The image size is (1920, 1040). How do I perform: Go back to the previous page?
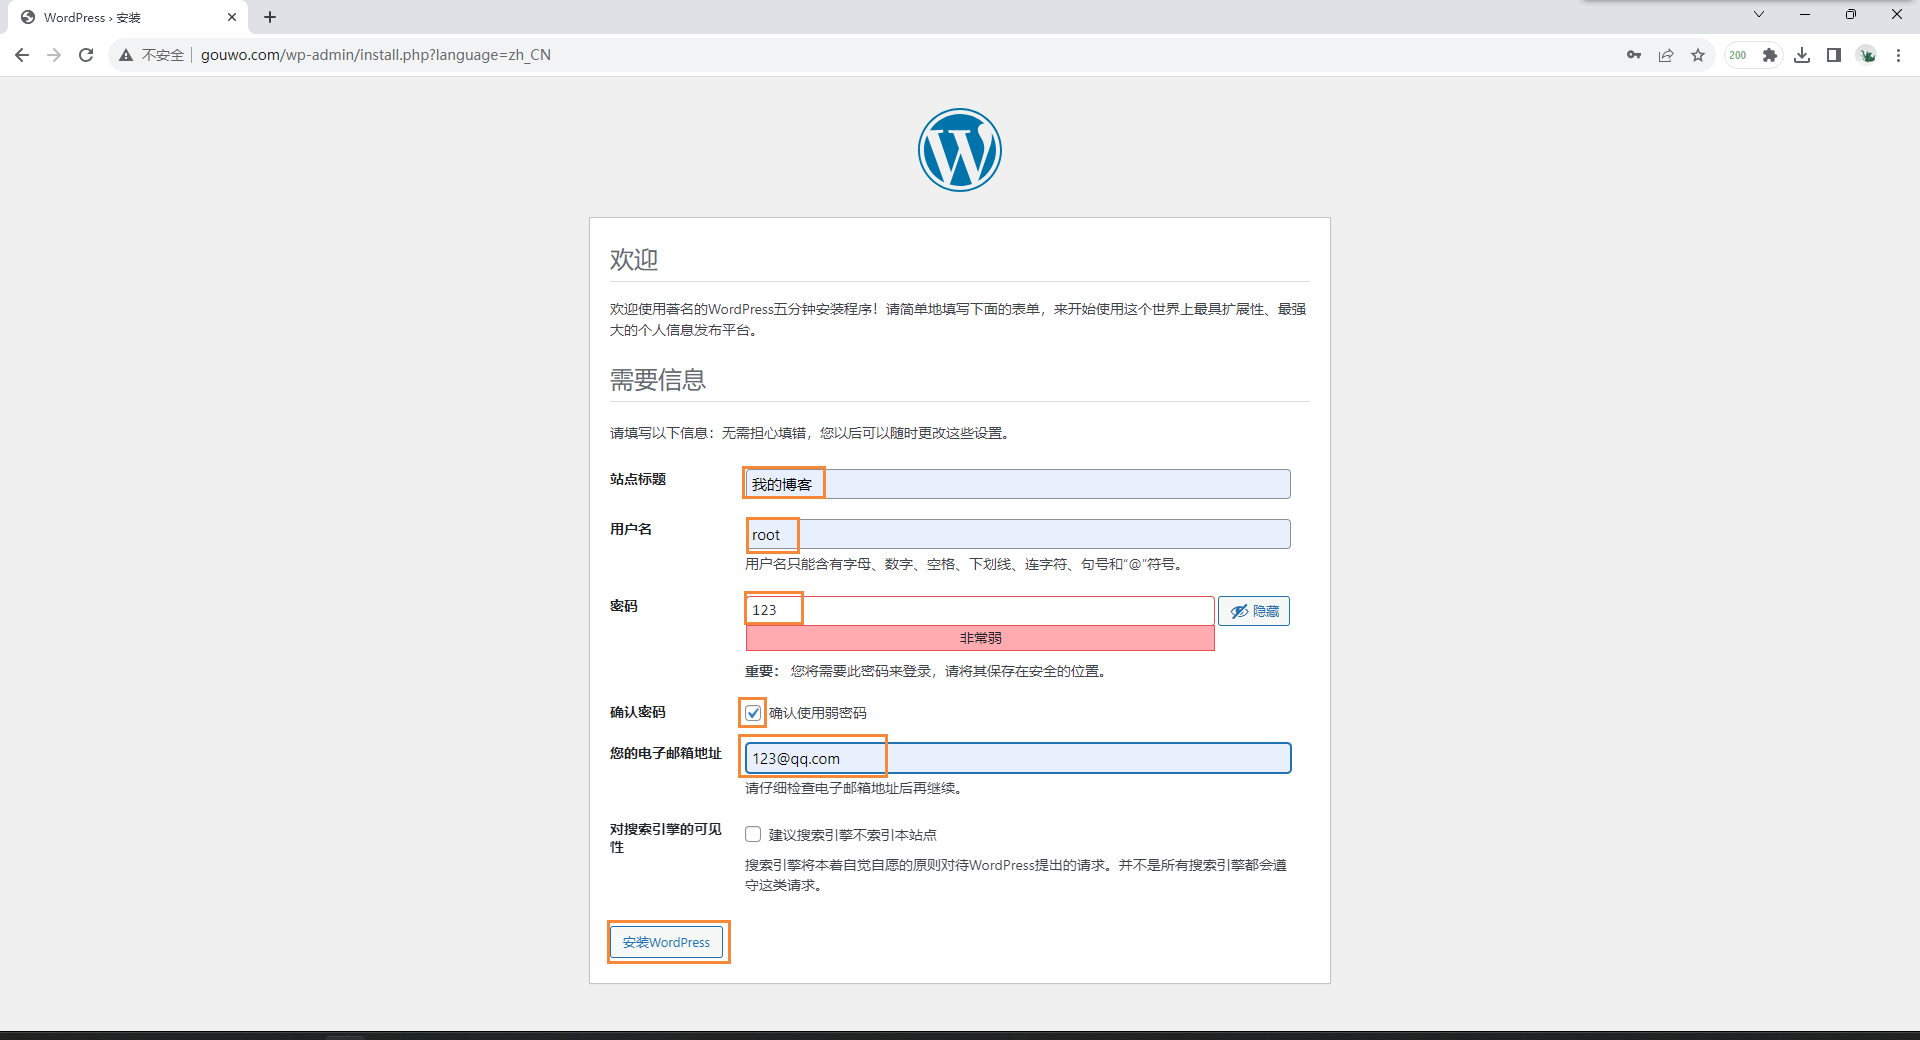pyautogui.click(x=22, y=55)
